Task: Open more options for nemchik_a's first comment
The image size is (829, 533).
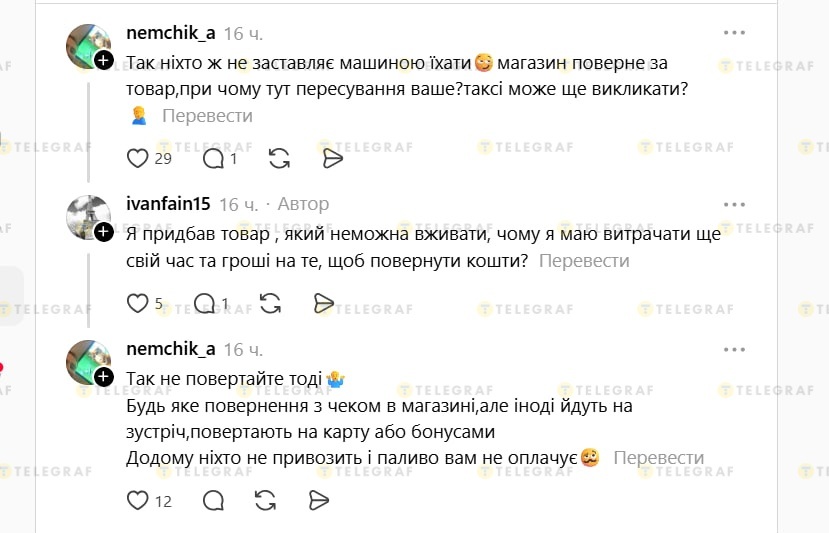Action: tap(735, 33)
